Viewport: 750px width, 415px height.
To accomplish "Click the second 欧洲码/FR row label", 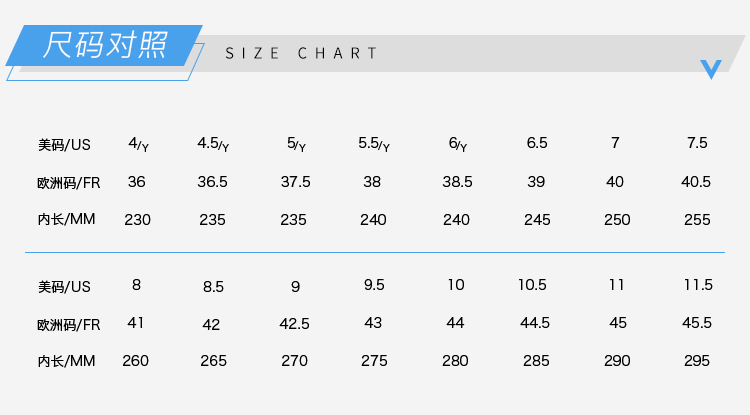I will tap(69, 325).
